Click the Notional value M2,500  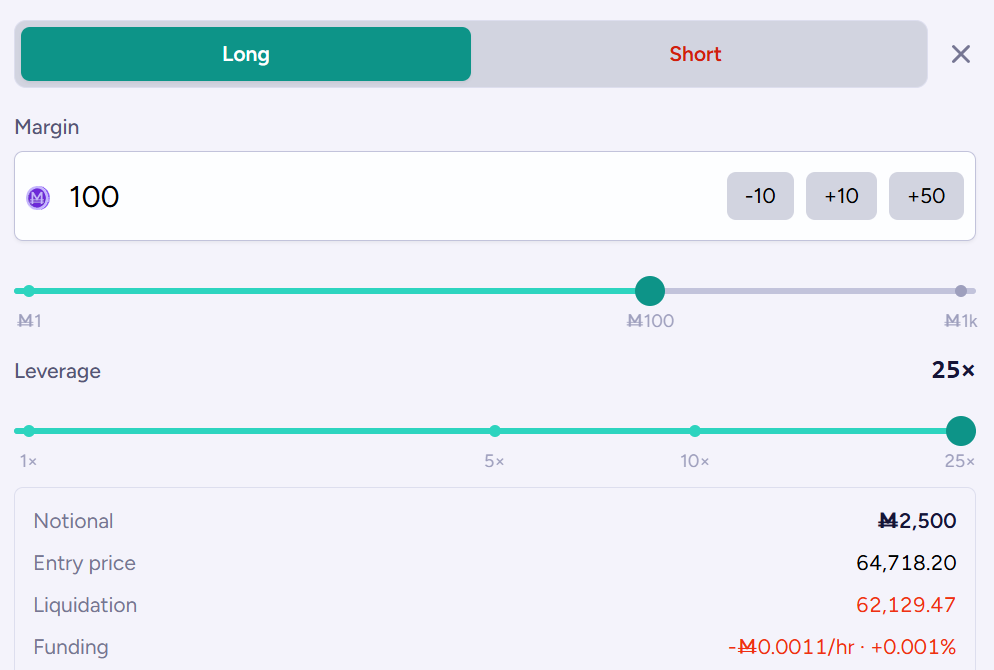917,521
